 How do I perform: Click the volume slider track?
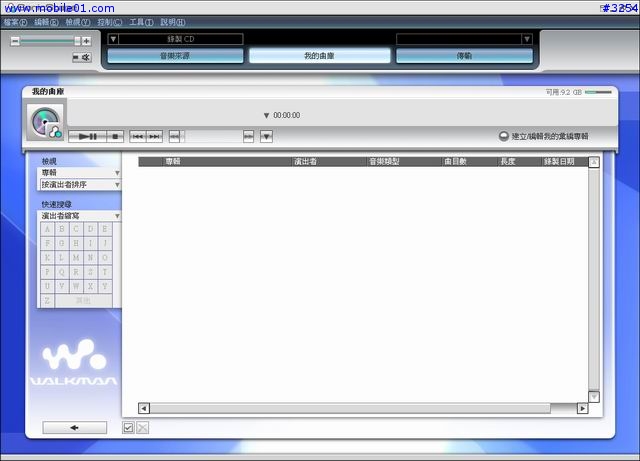(48, 41)
